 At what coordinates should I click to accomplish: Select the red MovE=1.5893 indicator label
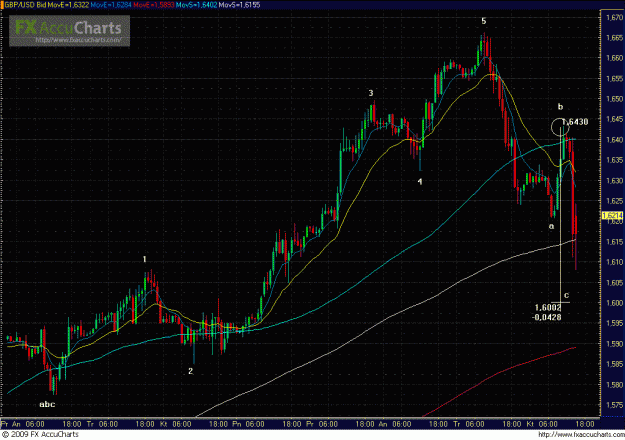pyautogui.click(x=153, y=5)
